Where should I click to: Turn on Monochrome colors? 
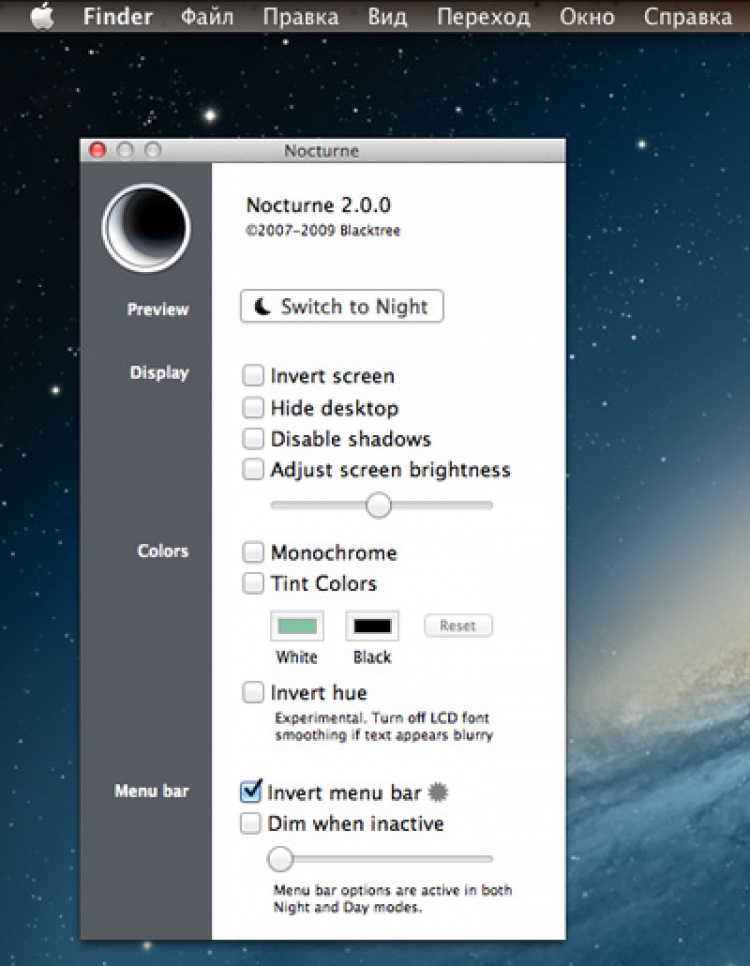(254, 553)
